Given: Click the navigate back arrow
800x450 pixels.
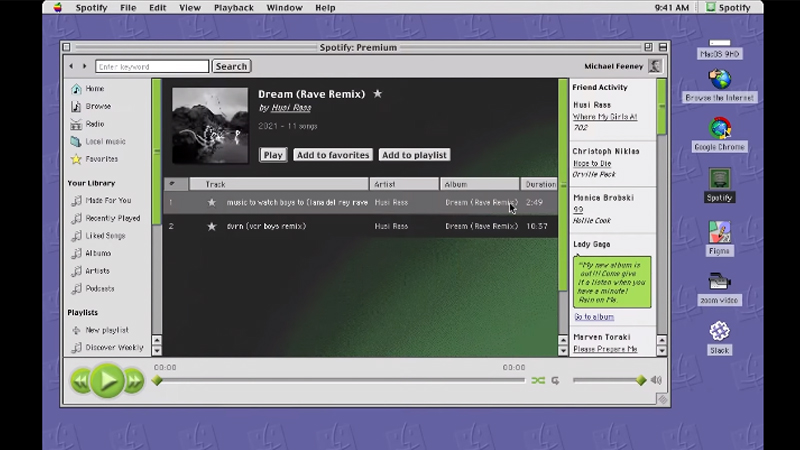Looking at the screenshot, I should click(x=71, y=66).
